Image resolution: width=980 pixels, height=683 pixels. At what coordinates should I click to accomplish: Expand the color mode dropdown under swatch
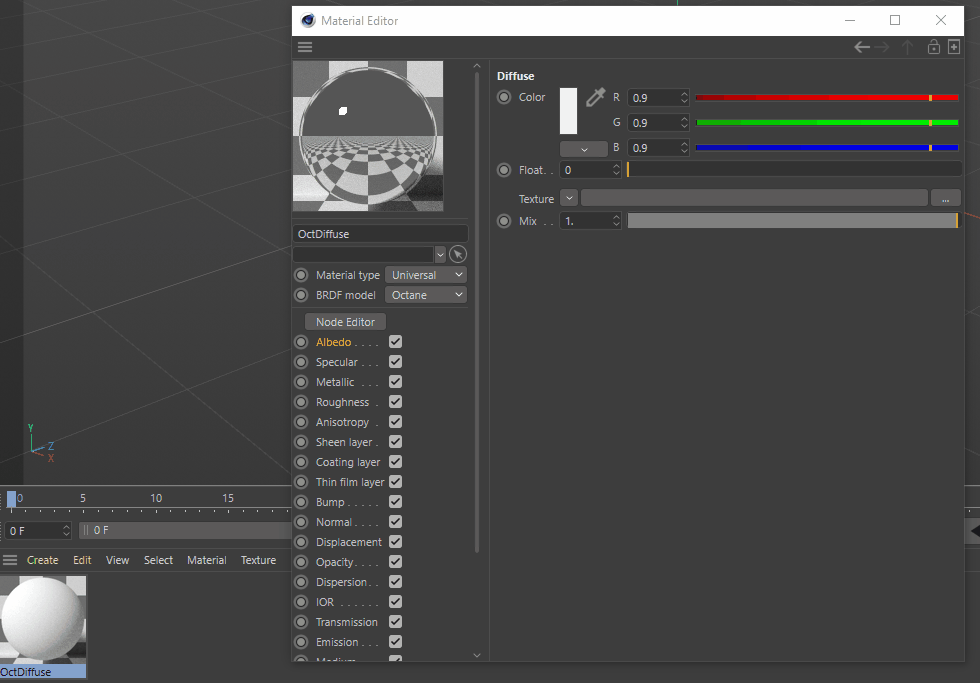click(584, 149)
